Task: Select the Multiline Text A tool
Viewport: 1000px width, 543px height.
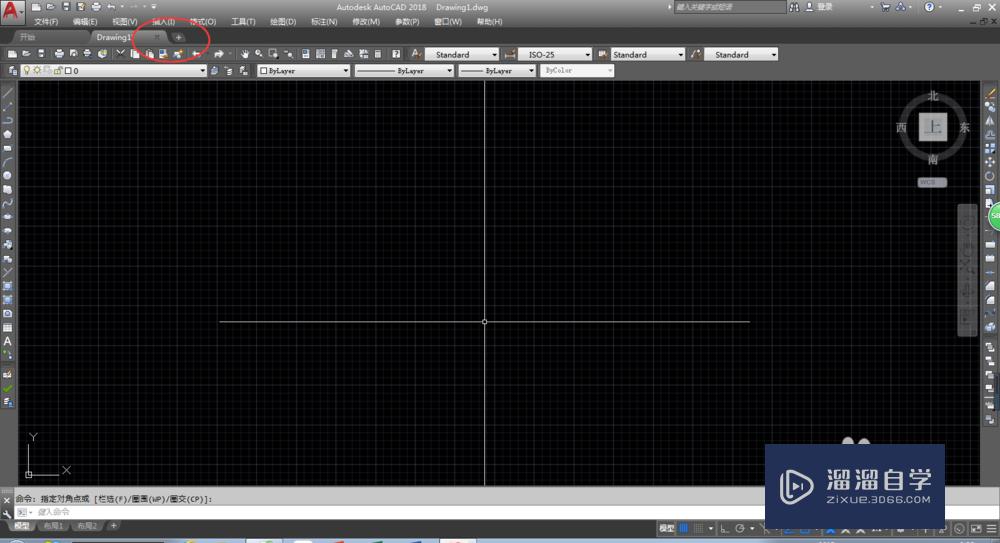Action: (x=8, y=341)
